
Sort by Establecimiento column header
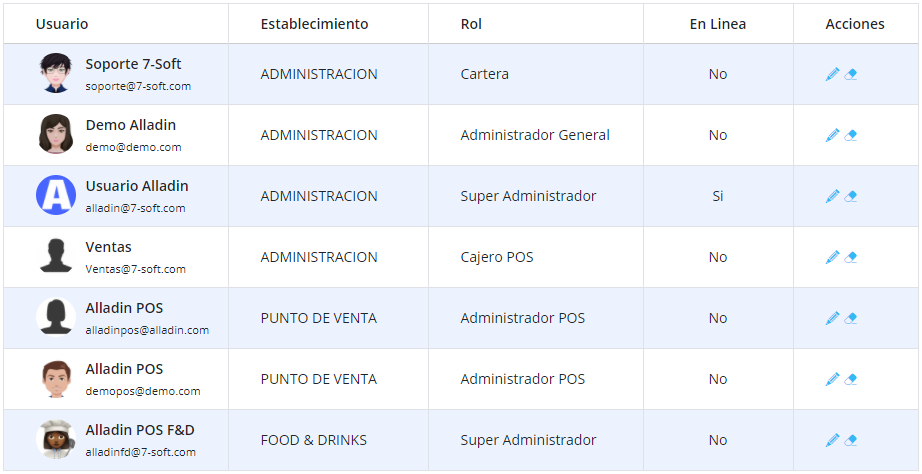[314, 24]
